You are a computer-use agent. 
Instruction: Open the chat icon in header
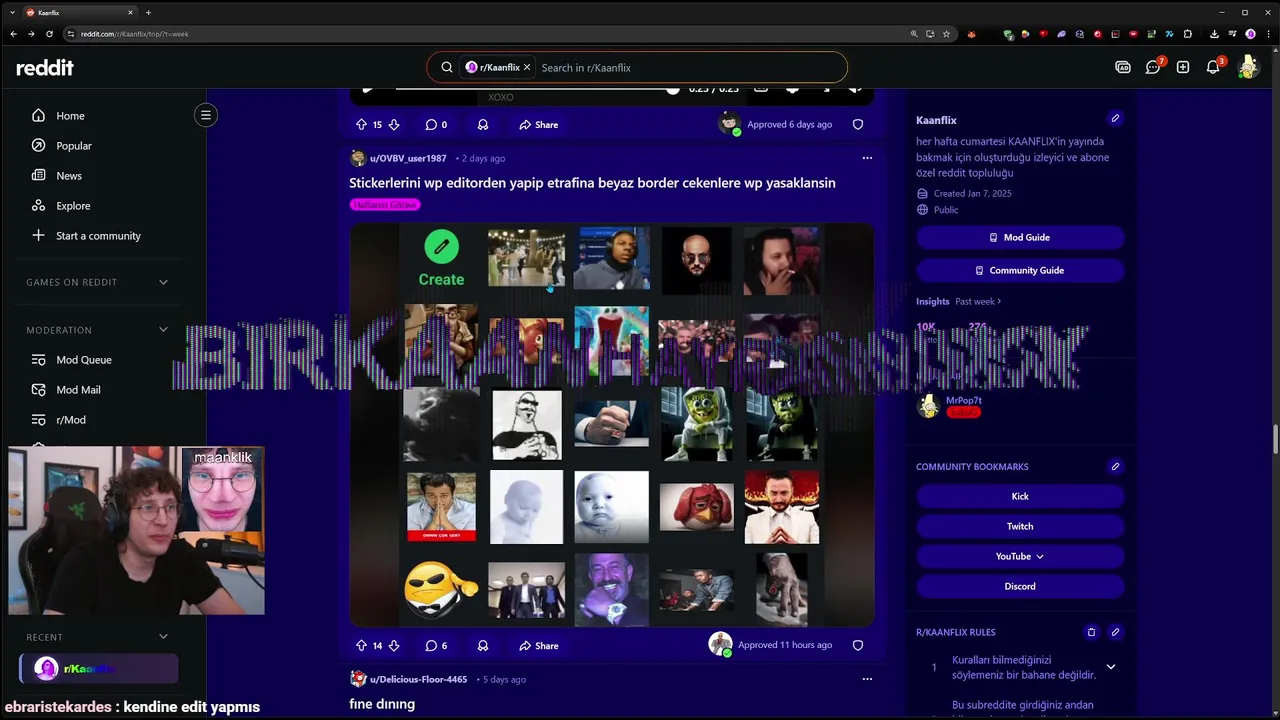[x=1153, y=67]
